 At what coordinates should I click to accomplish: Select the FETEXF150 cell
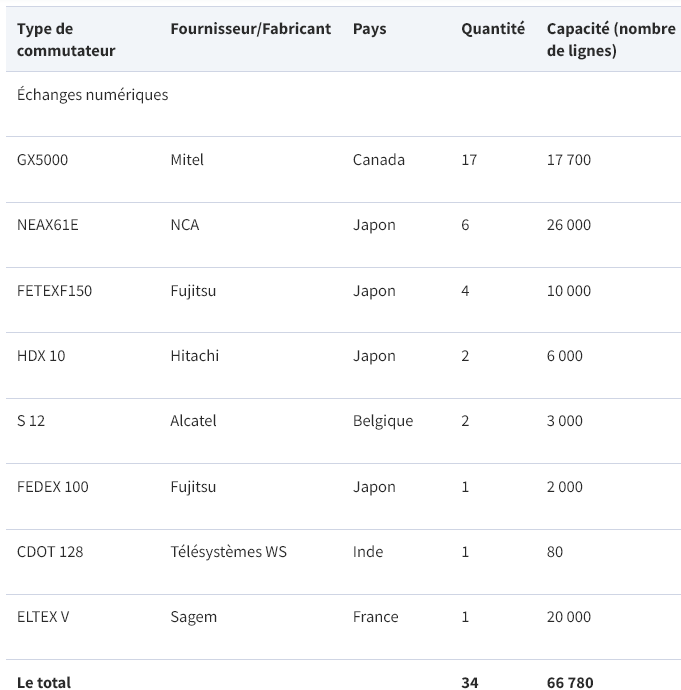55,291
